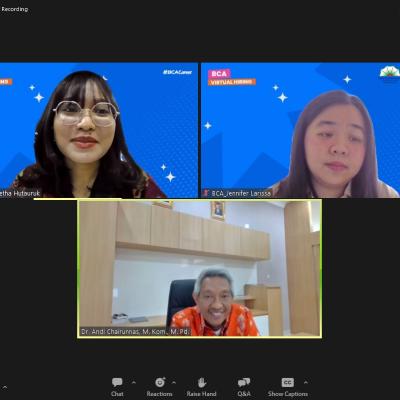
Task: Select Dr. Andi Chairunnas video tile
Action: [x=200, y=269]
